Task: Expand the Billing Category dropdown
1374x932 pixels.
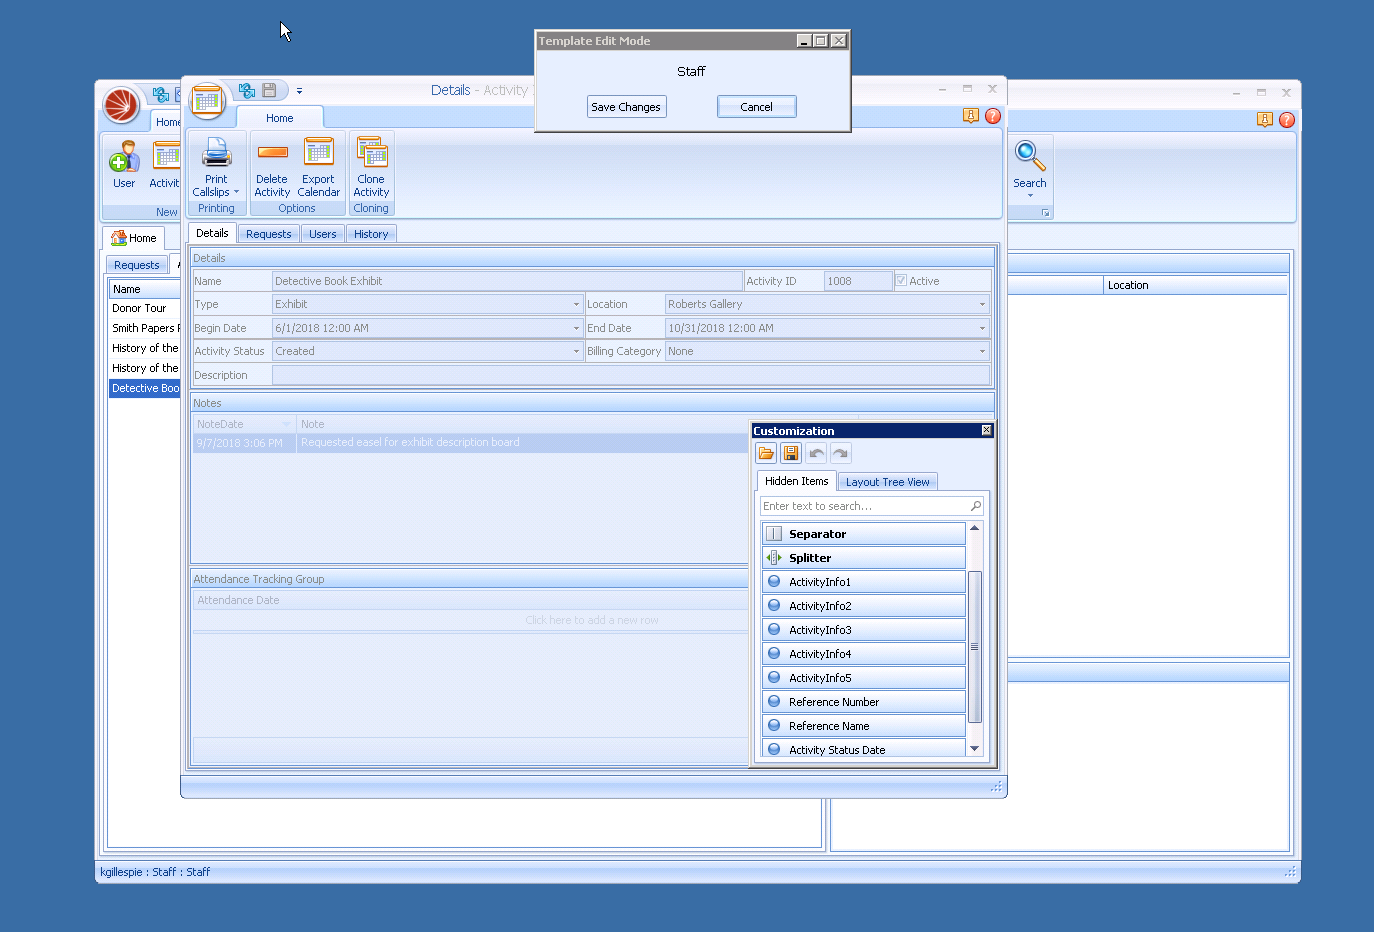Action: pos(982,351)
